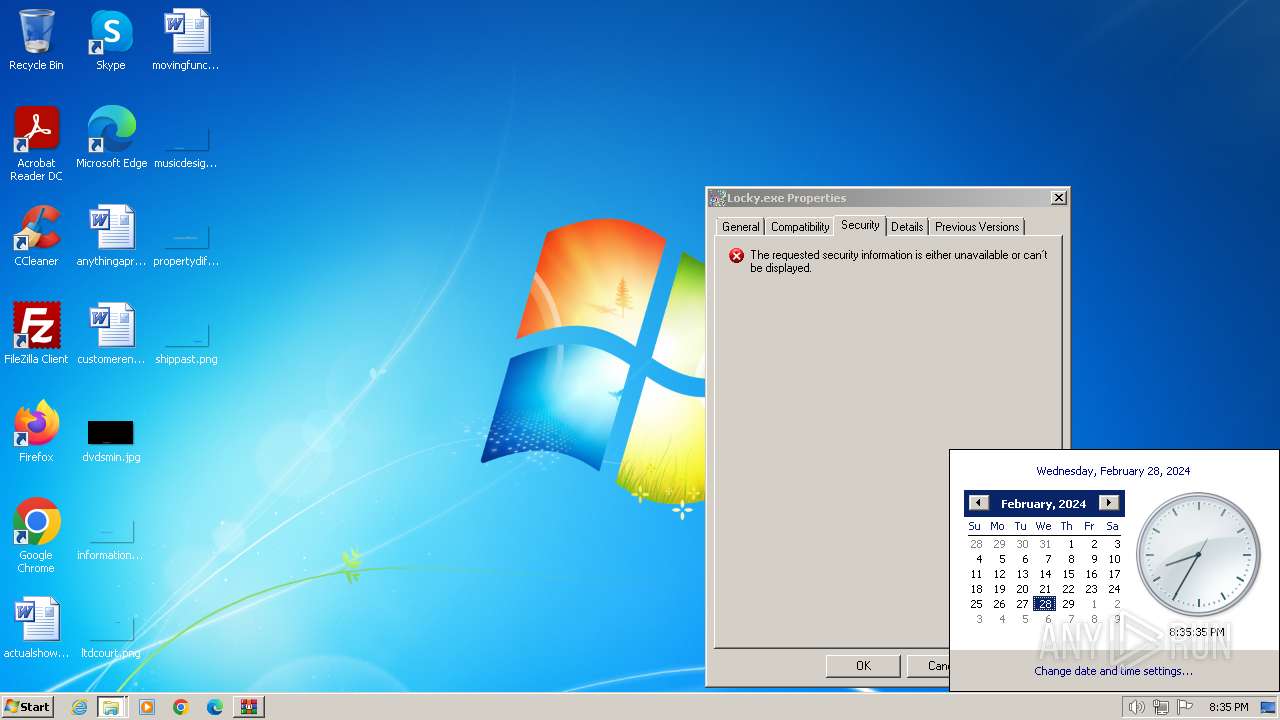This screenshot has height=720, width=1280.
Task: Select the musicdesig desktop file
Action: click(186, 147)
